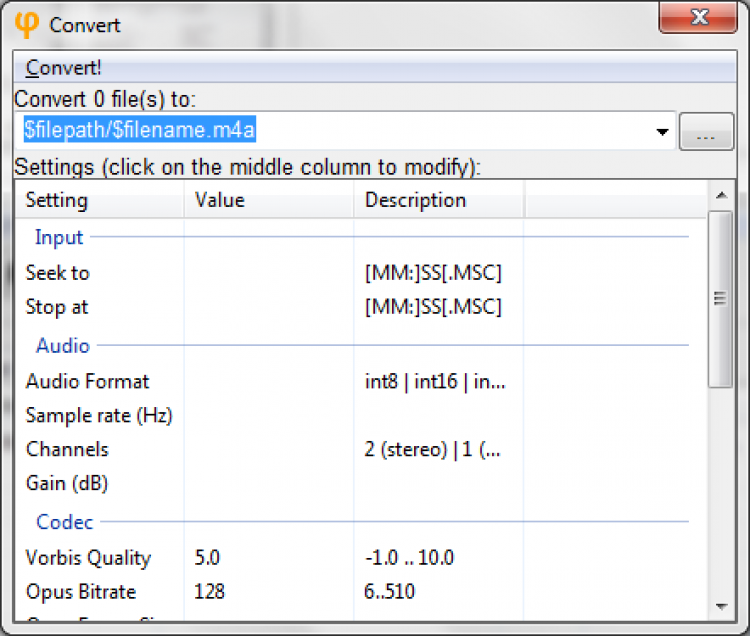Click the vertical scrollbar thumb
Image resolution: width=750 pixels, height=636 pixels.
coord(721,298)
